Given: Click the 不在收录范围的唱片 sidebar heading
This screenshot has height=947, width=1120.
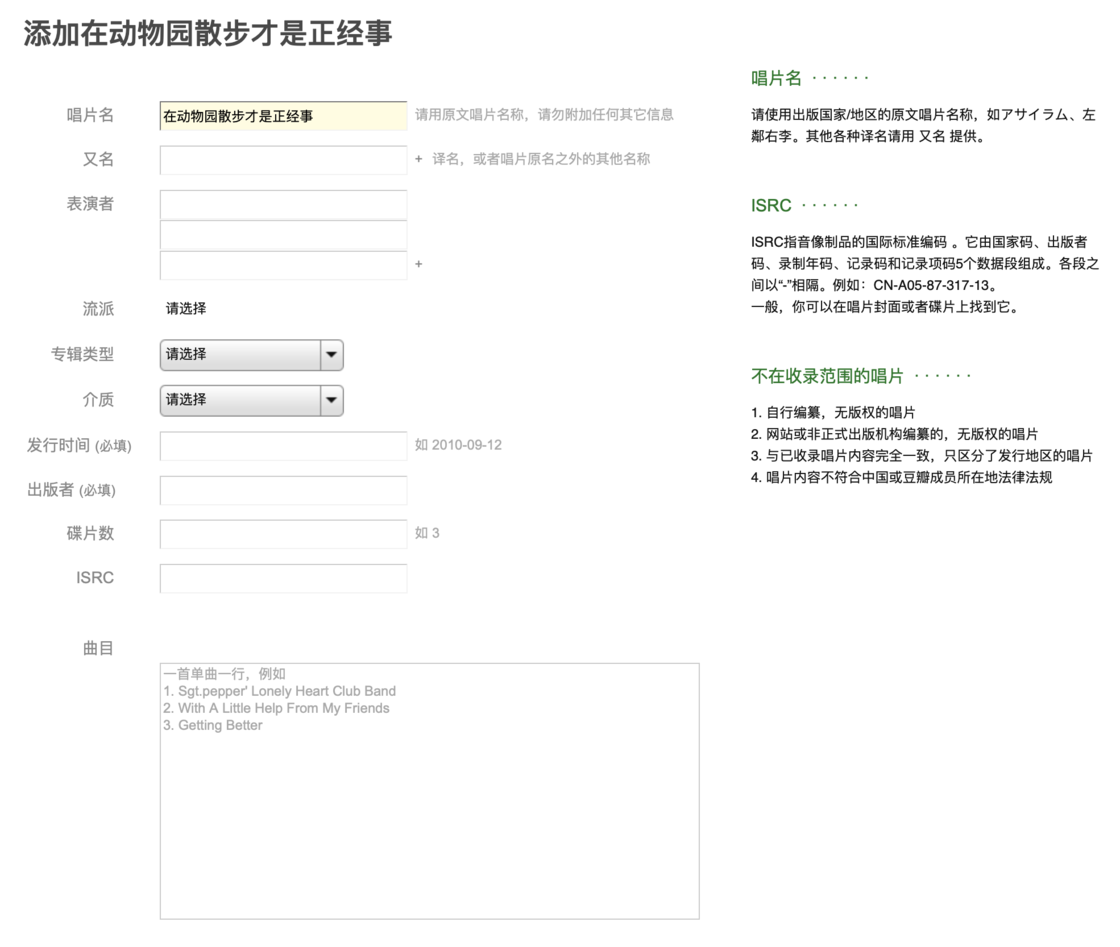Looking at the screenshot, I should click(x=827, y=376).
